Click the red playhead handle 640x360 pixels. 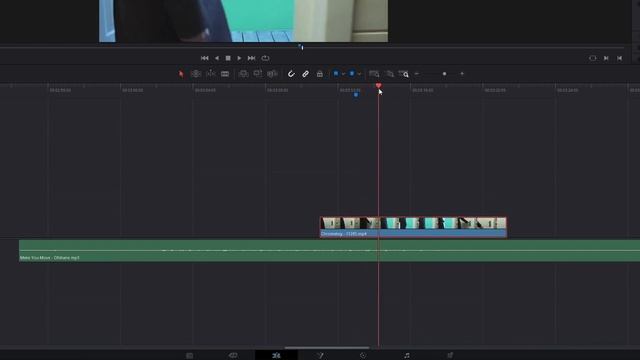(378, 85)
